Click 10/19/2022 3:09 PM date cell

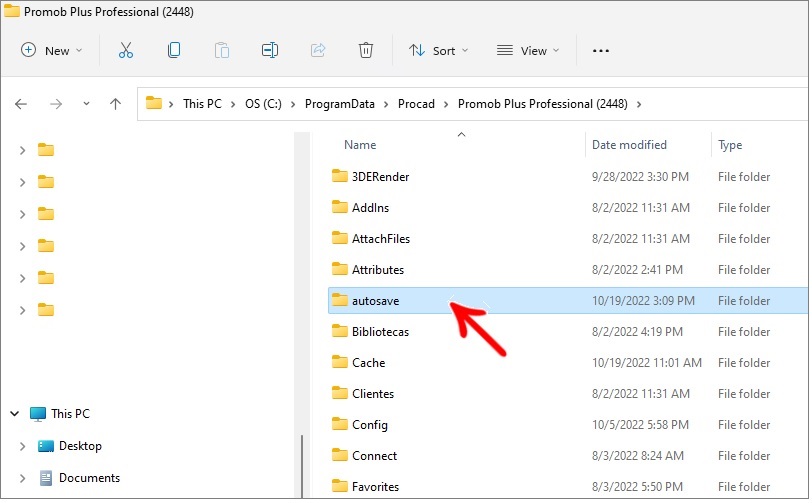pyautogui.click(x=643, y=301)
